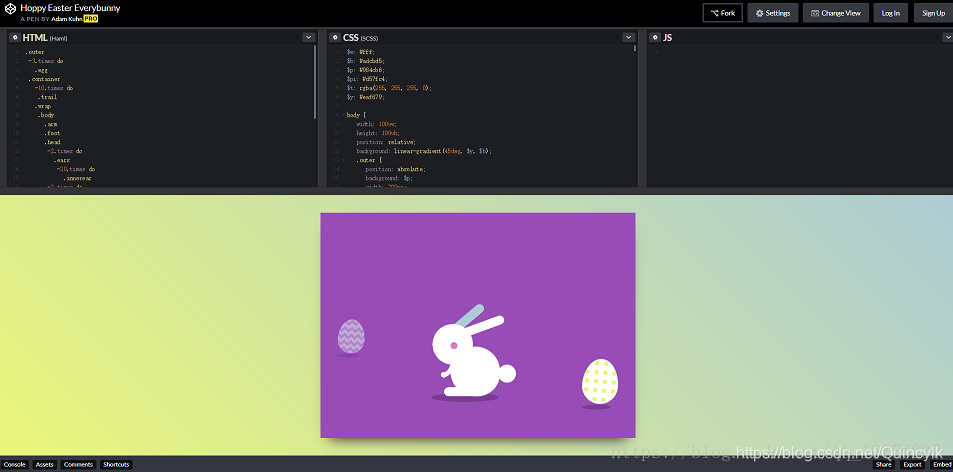Click the 'position: absolute;' line in CSS
The height and width of the screenshot is (472, 953).
click(396, 169)
